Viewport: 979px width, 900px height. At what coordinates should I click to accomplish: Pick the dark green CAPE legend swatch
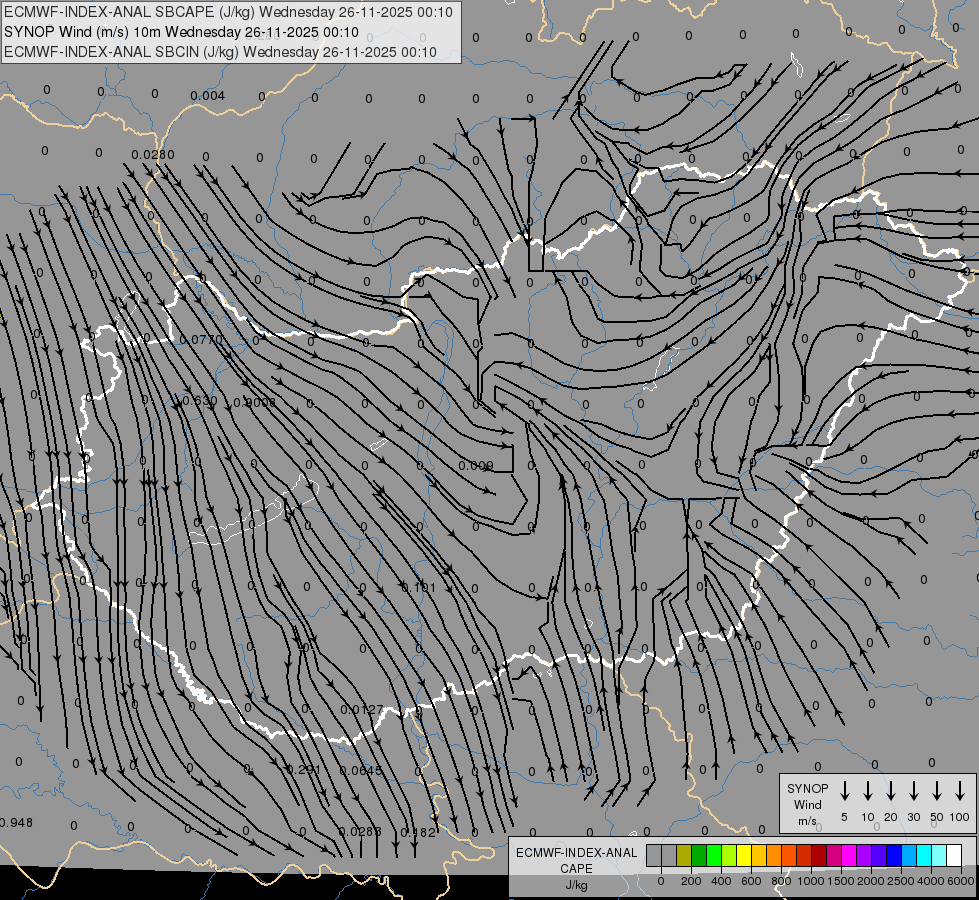(x=699, y=855)
